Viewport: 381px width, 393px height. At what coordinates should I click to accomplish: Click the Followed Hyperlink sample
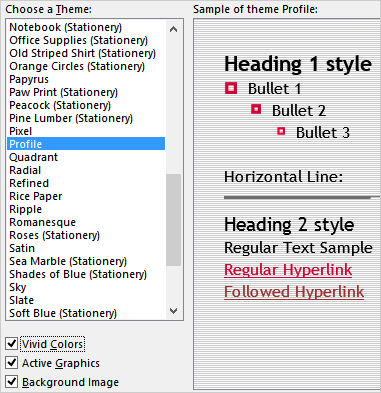294,292
